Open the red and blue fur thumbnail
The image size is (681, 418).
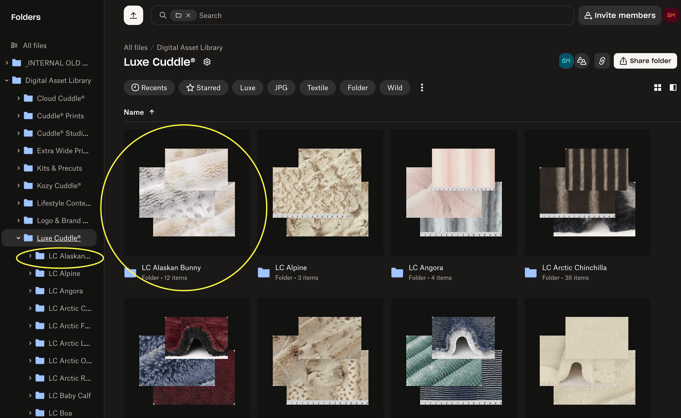pos(187,361)
